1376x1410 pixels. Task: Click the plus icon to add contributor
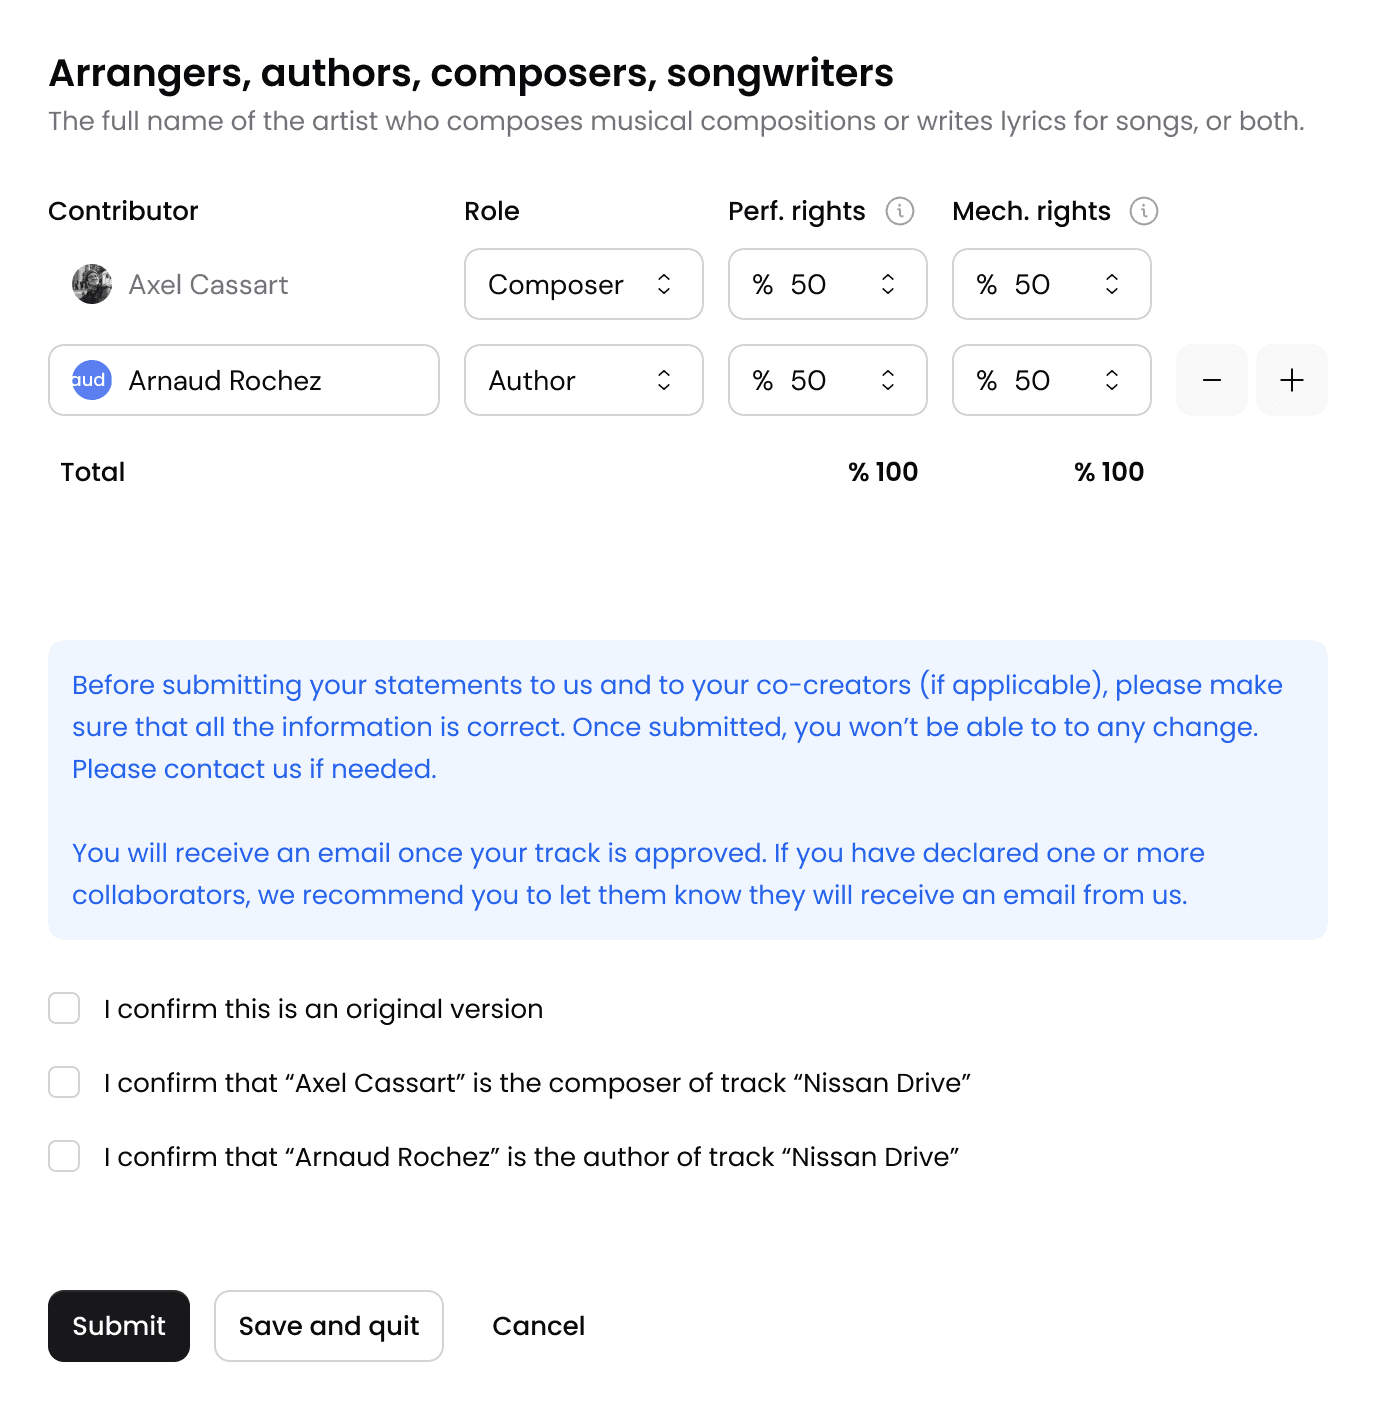click(x=1292, y=380)
